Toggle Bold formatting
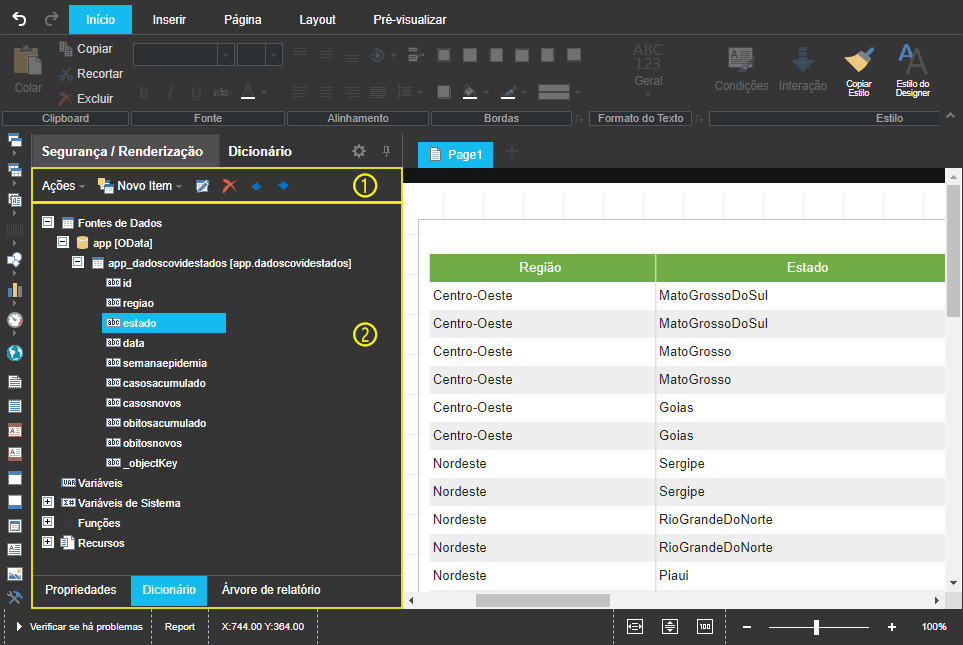The height and width of the screenshot is (645, 963). pos(144,93)
